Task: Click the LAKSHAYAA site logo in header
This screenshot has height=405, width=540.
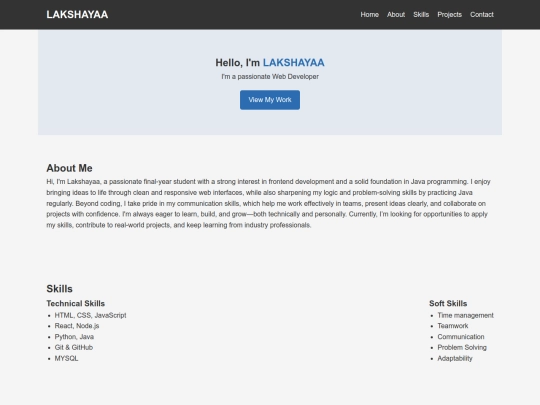Action: coord(77,14)
